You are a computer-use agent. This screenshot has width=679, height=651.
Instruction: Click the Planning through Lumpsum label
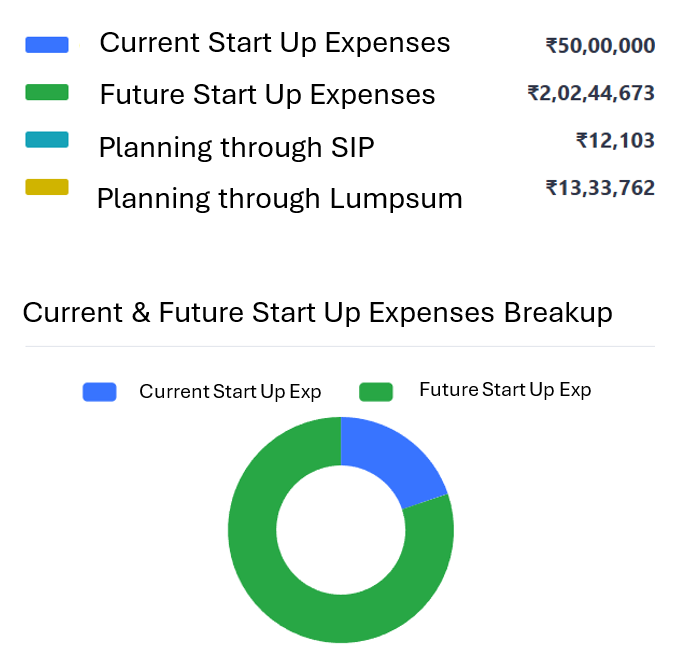279,198
